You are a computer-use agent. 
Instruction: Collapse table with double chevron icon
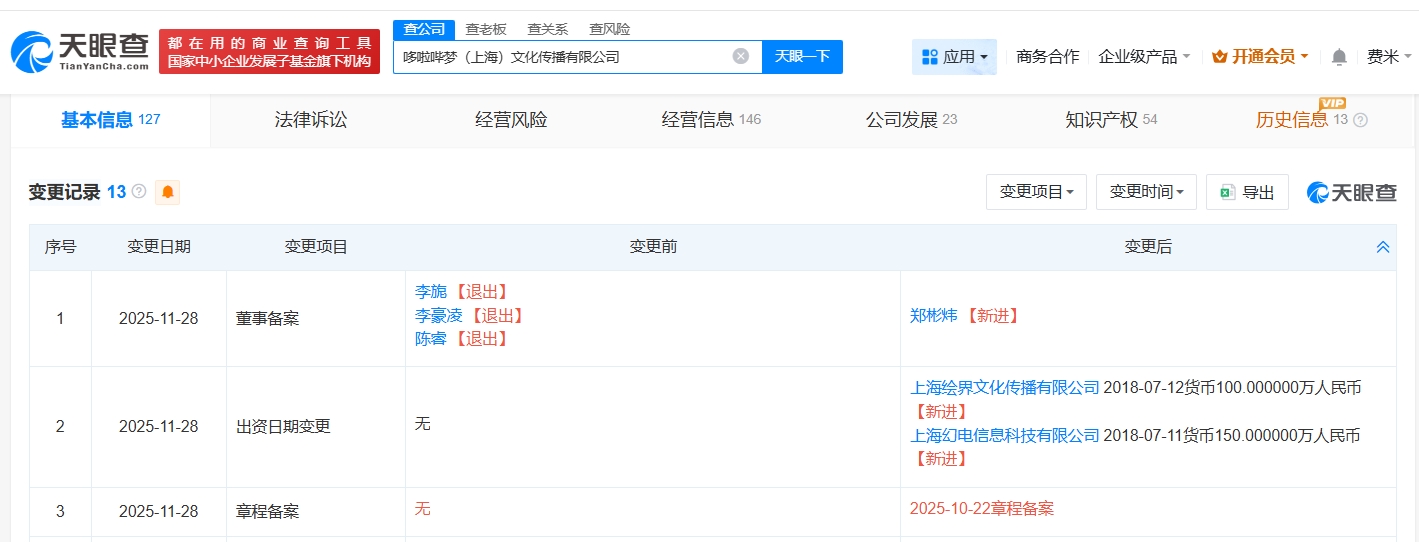click(x=1383, y=247)
